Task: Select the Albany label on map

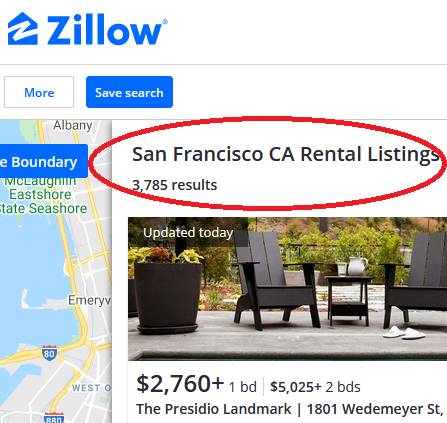Action: 73,125
